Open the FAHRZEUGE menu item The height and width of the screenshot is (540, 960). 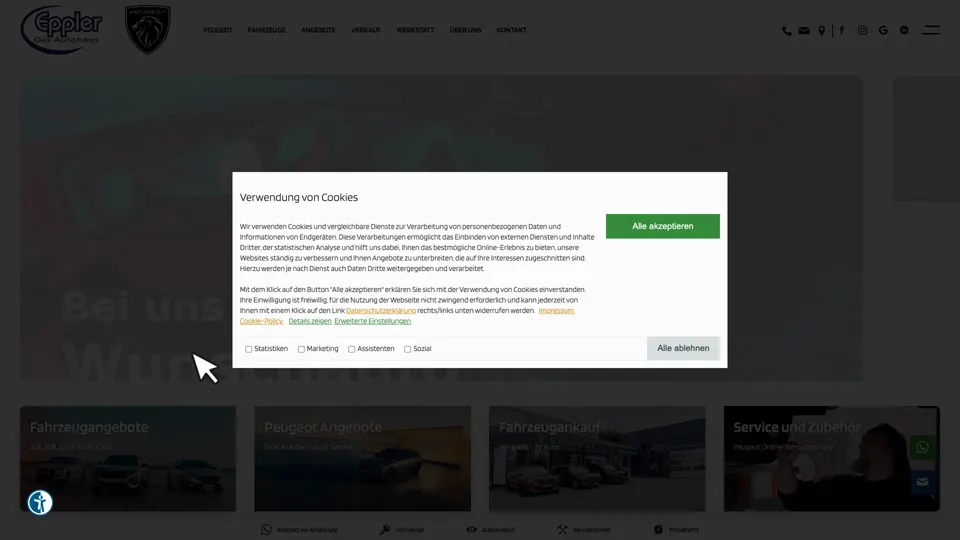tap(266, 30)
